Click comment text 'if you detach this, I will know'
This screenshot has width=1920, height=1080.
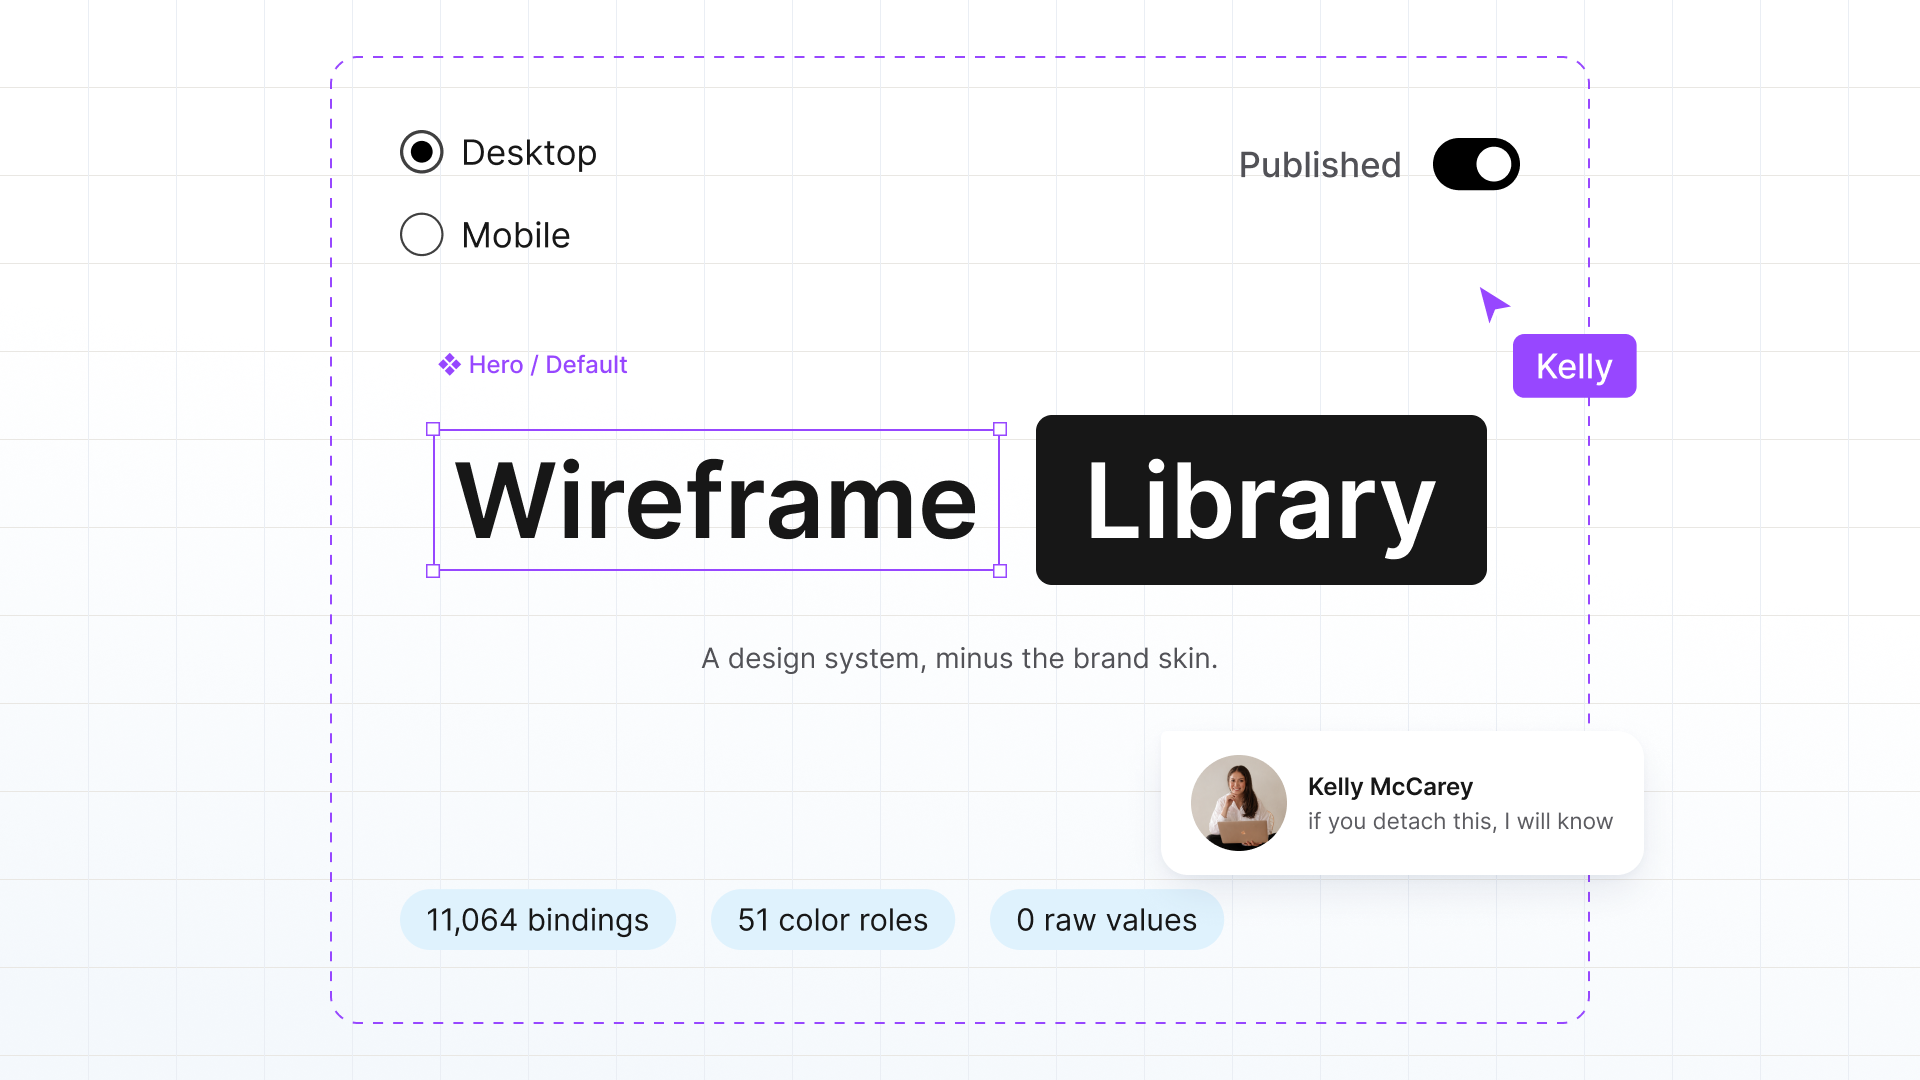1460,821
